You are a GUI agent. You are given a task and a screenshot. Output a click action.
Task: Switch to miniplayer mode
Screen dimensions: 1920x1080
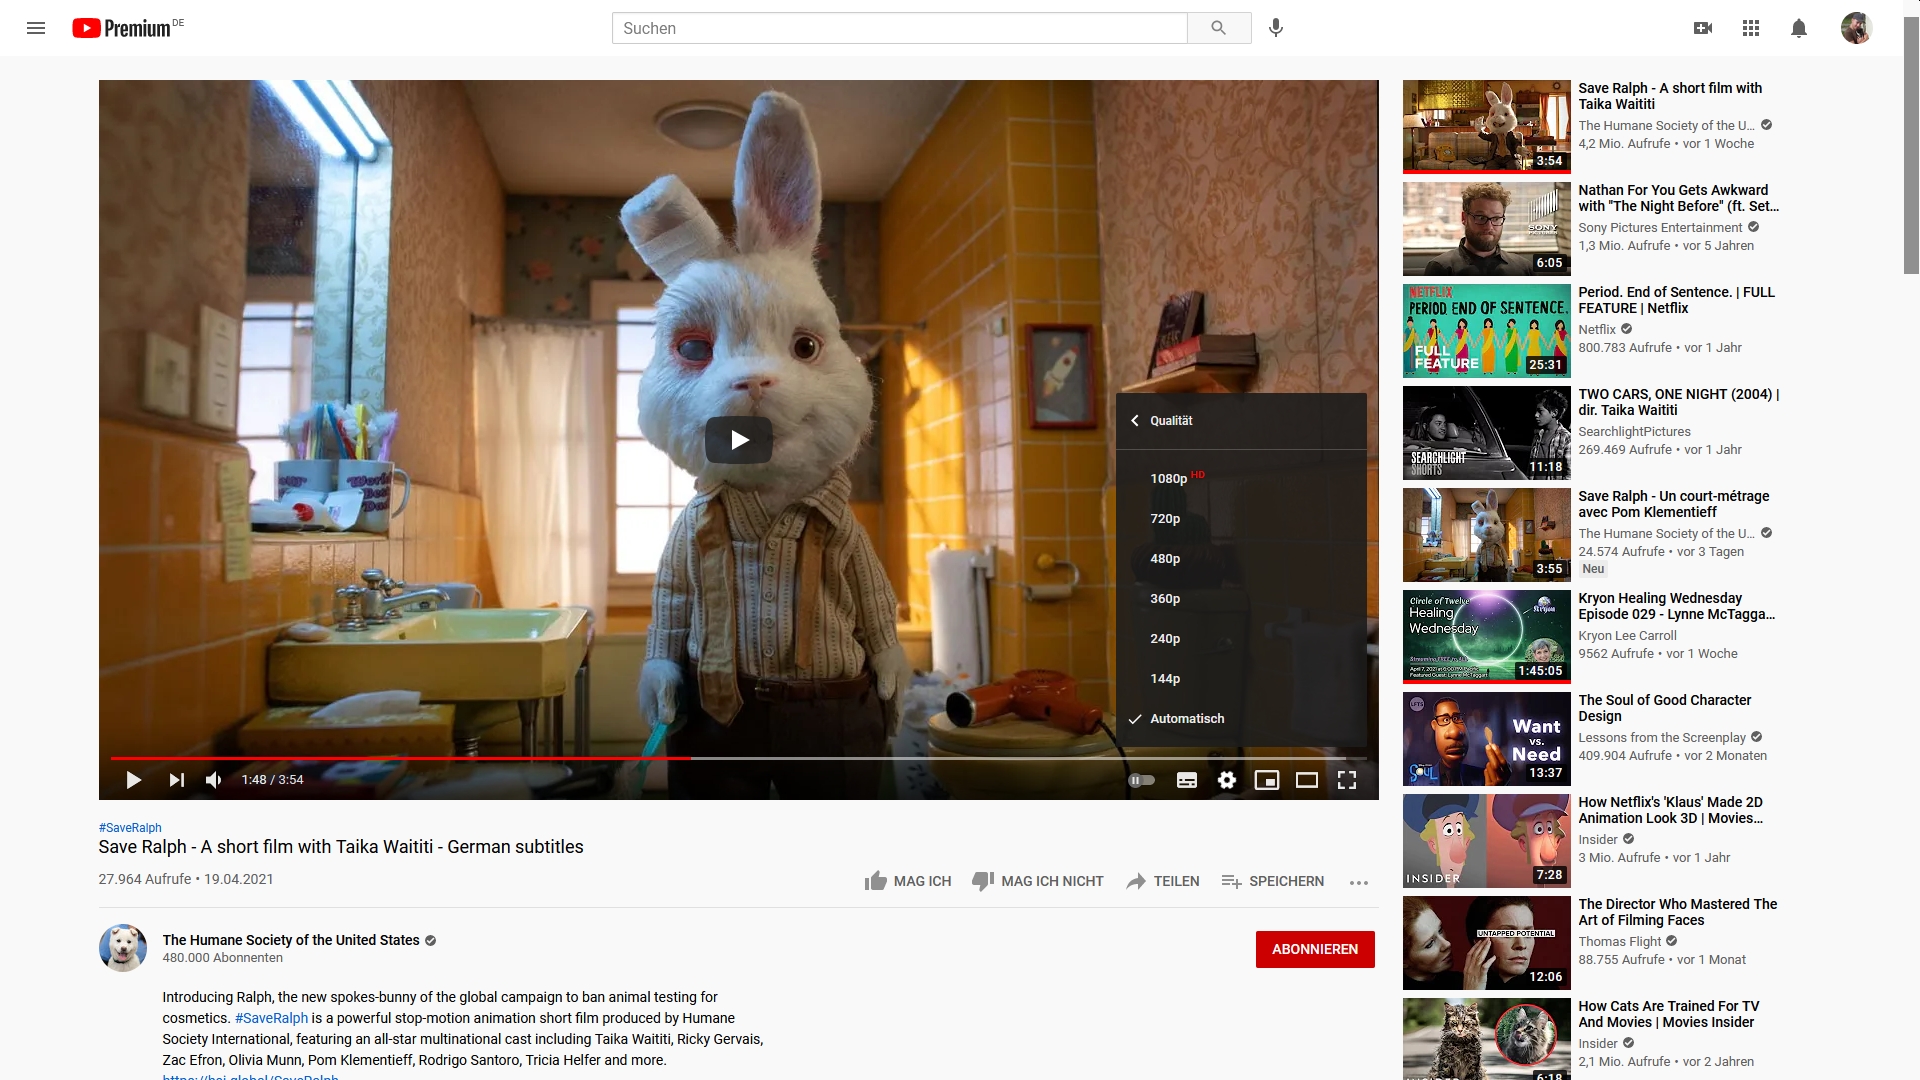(x=1267, y=780)
